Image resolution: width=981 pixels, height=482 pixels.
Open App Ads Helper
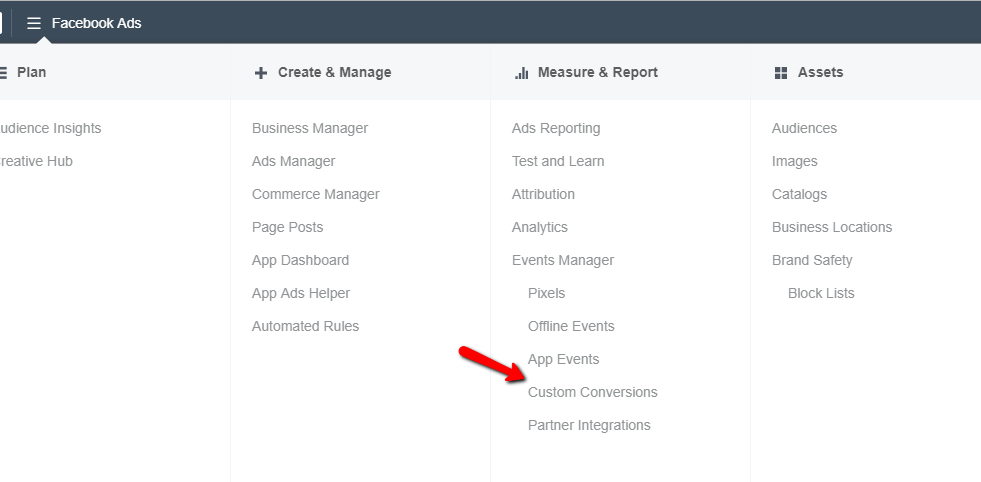pyautogui.click(x=301, y=294)
